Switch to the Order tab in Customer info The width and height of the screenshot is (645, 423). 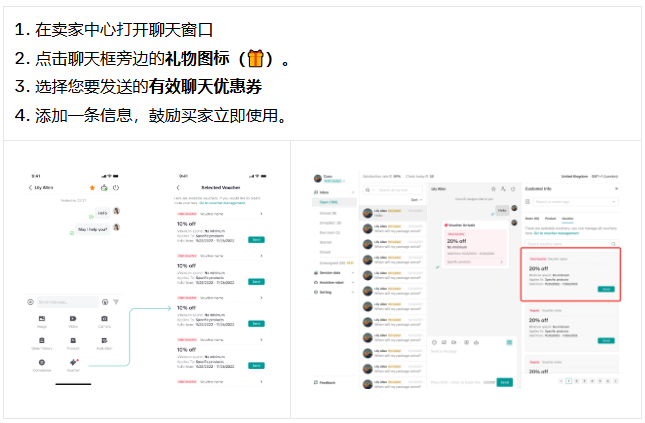click(532, 218)
